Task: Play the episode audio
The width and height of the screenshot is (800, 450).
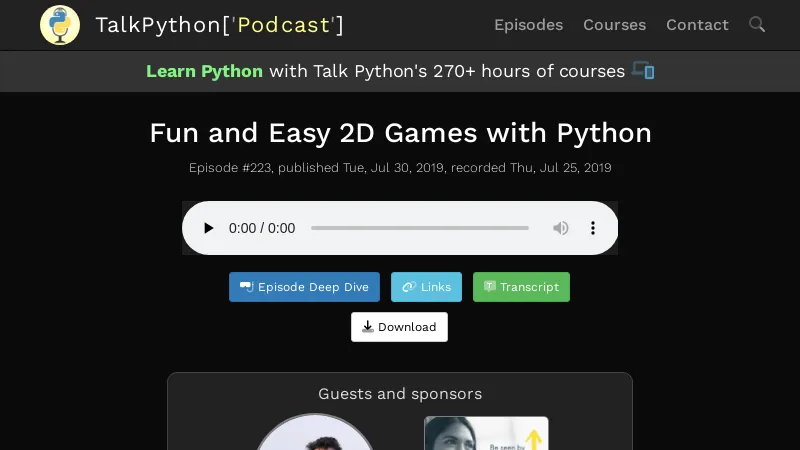Action: (208, 228)
